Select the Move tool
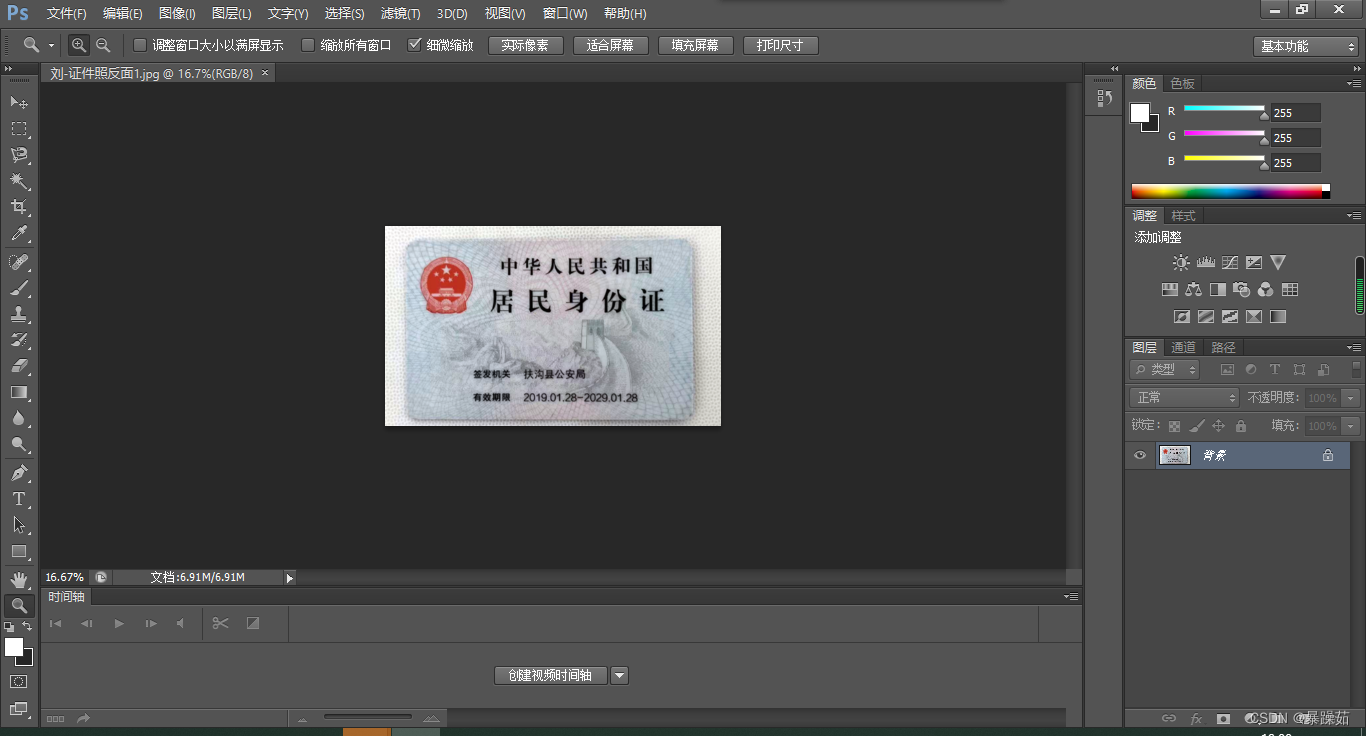 (19, 102)
